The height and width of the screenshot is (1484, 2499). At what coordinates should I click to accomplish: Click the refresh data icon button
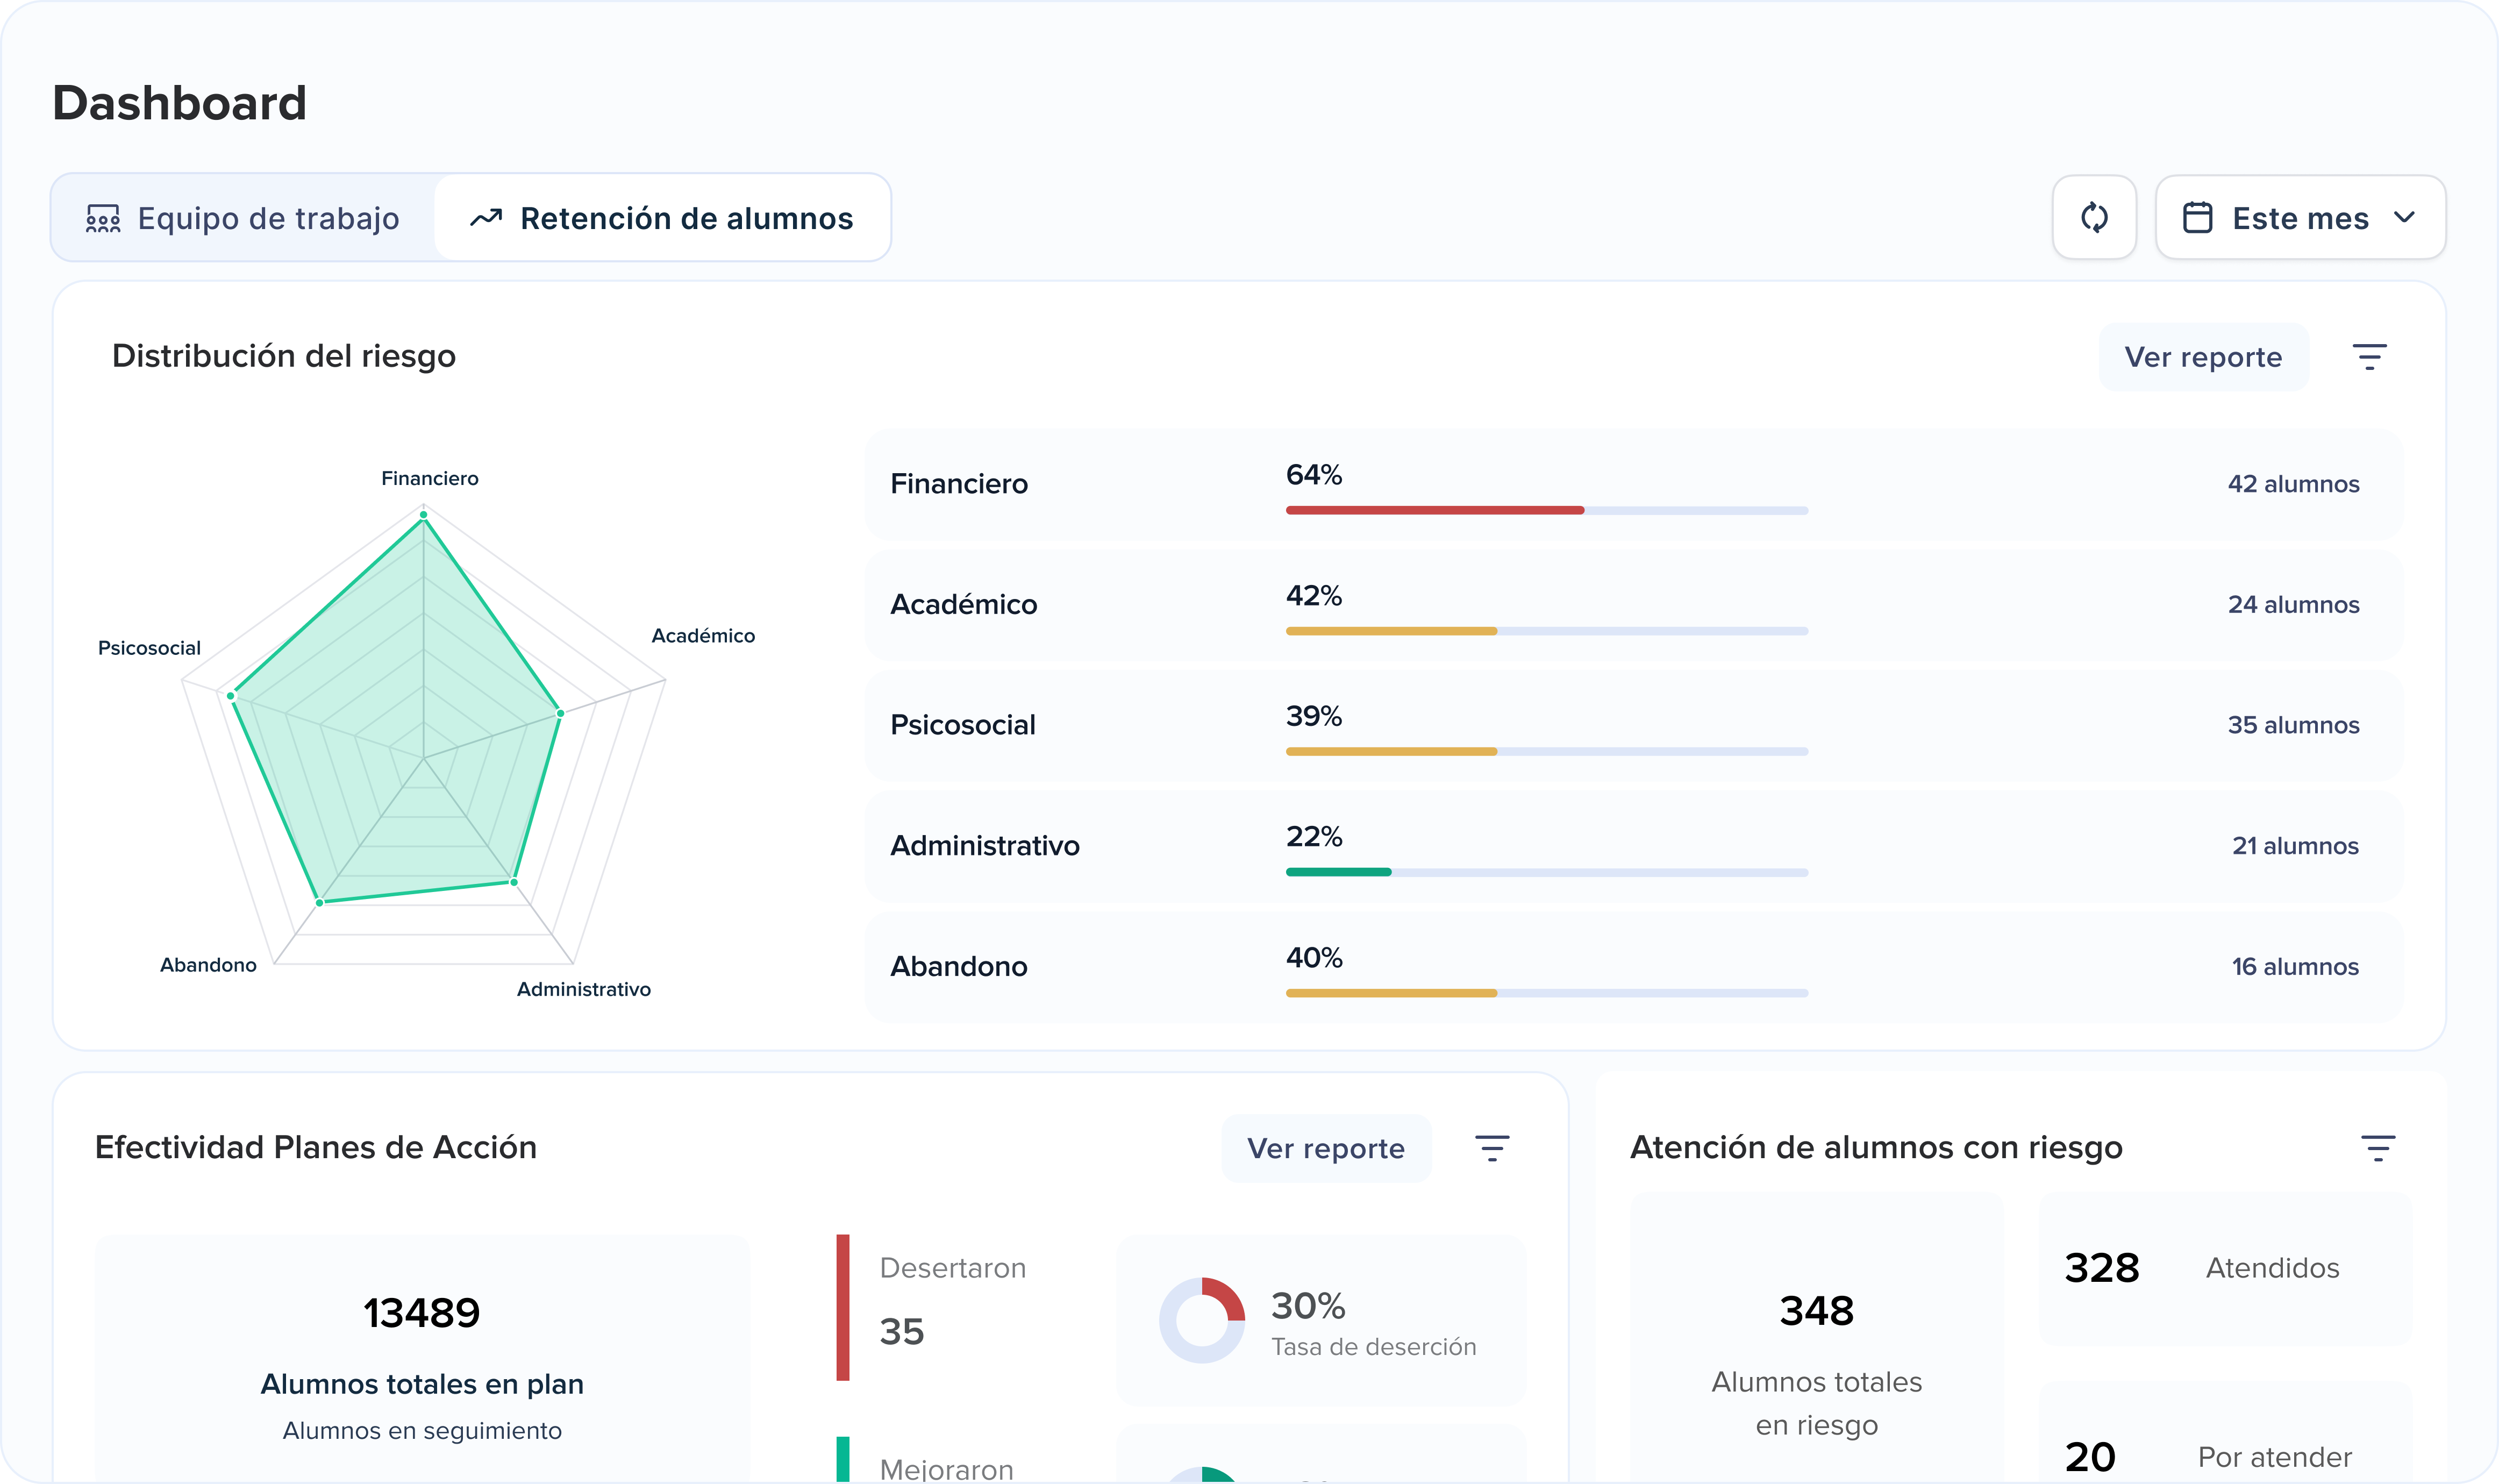(2094, 217)
